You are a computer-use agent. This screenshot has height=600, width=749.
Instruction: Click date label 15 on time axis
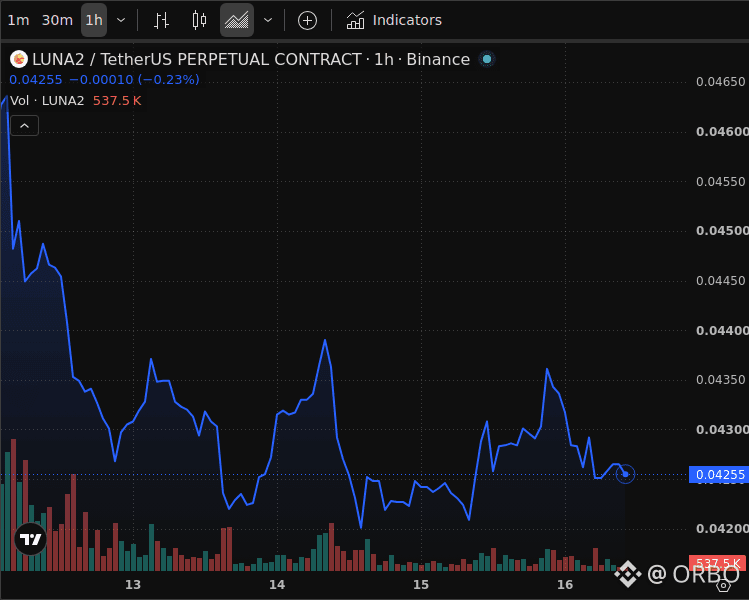(421, 585)
